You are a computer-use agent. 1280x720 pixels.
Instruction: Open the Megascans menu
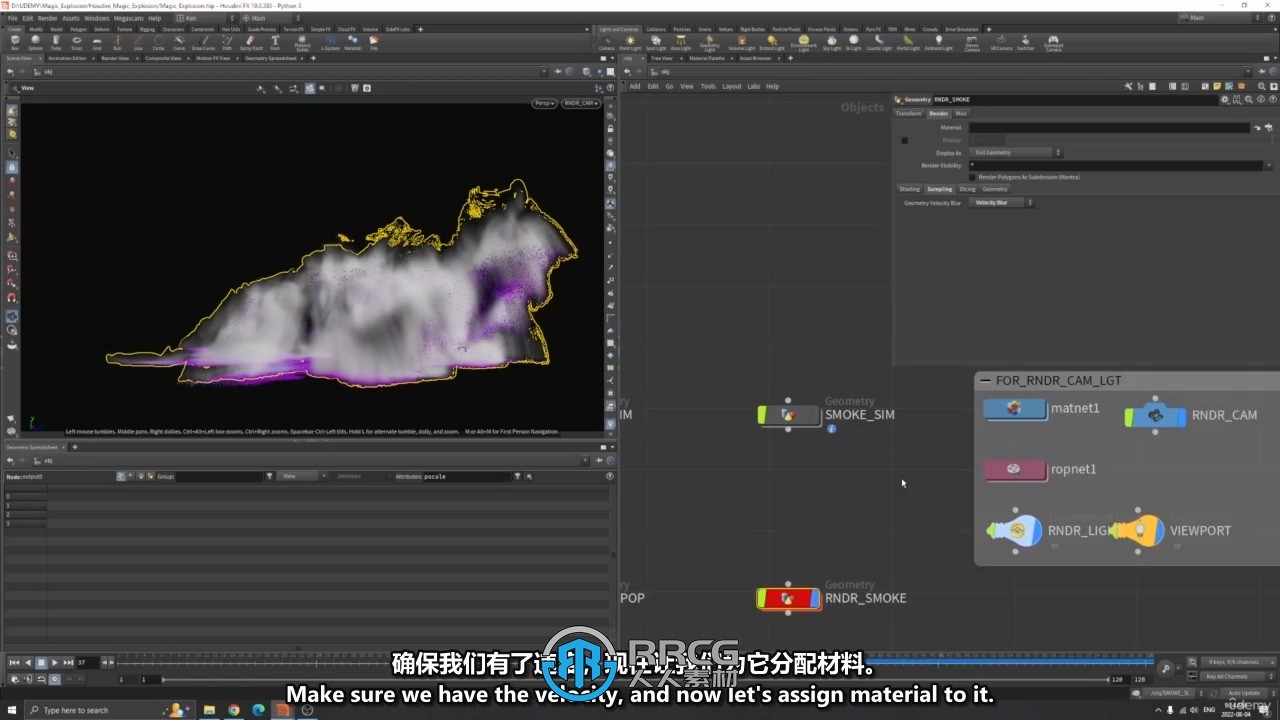click(x=128, y=18)
